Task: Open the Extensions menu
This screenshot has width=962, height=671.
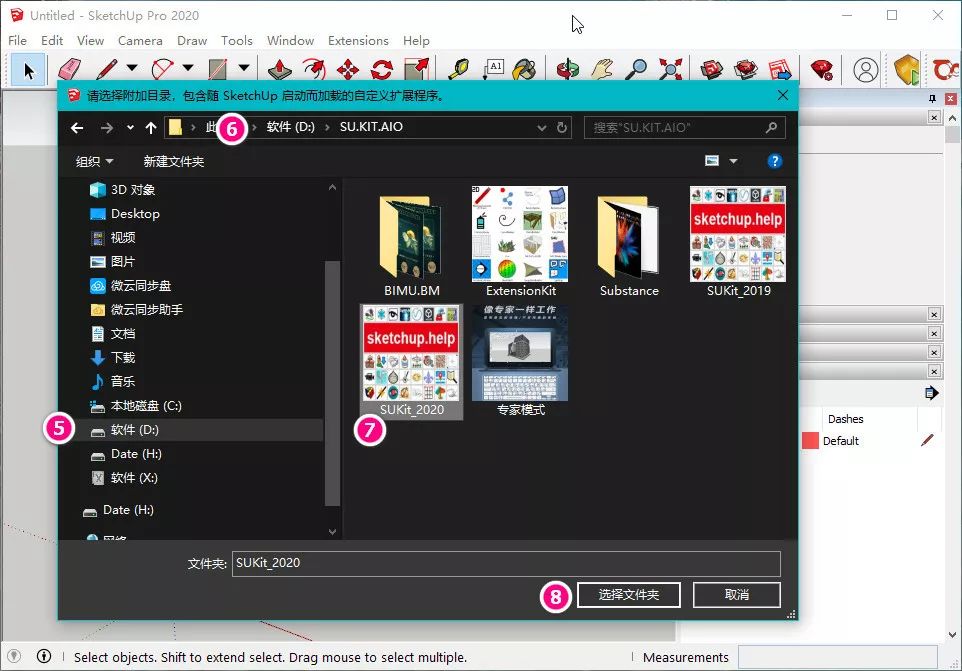Action: point(358,40)
